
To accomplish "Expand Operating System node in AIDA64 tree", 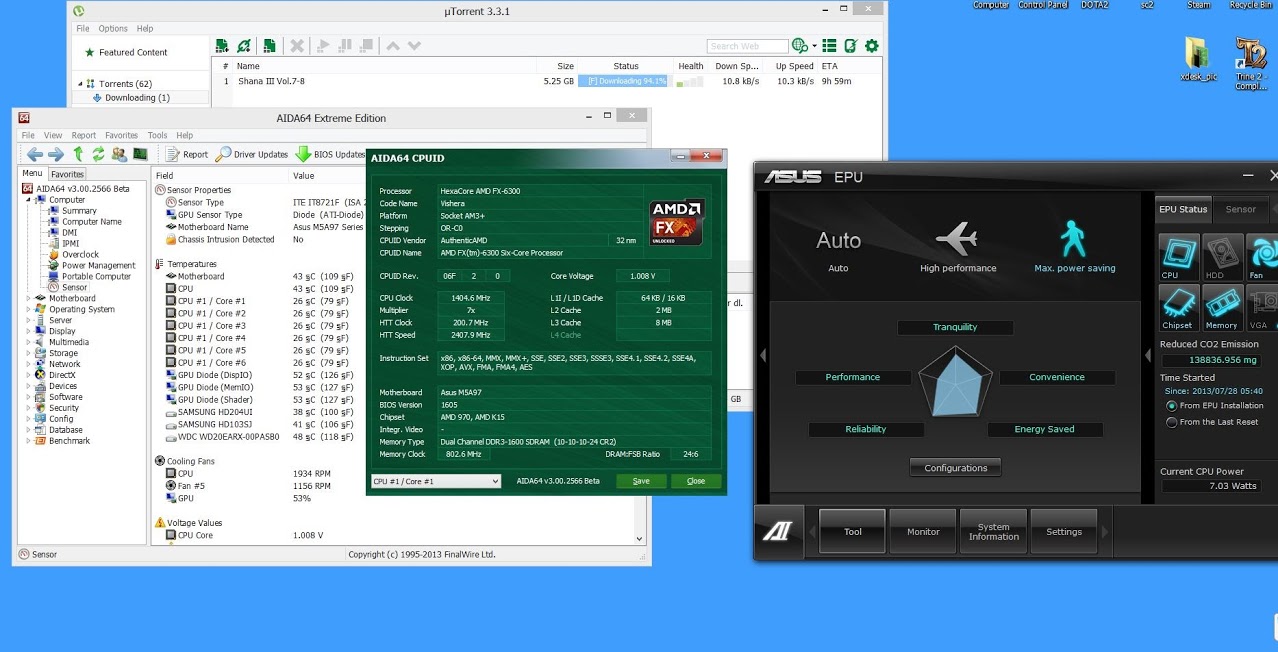I will pyautogui.click(x=29, y=309).
